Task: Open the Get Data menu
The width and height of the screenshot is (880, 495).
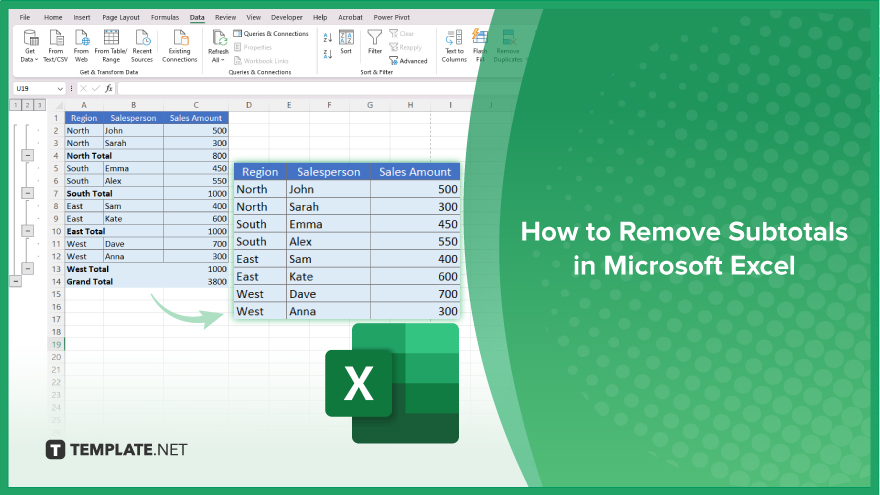Action: coord(30,45)
